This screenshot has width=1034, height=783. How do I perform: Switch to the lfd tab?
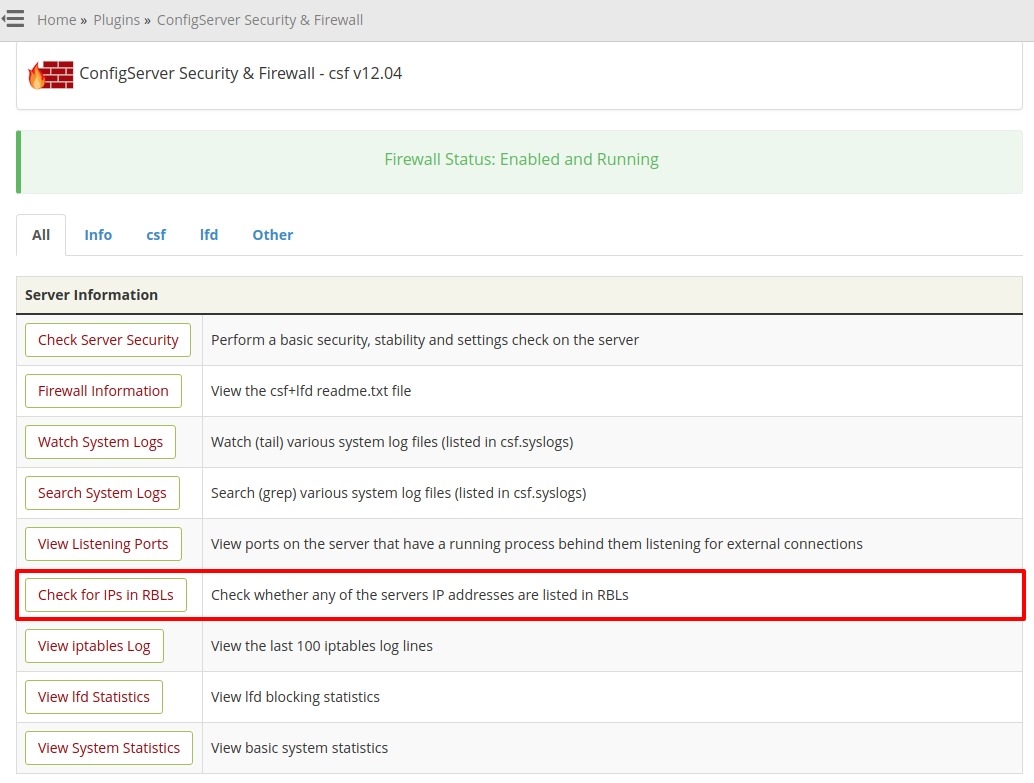209,235
